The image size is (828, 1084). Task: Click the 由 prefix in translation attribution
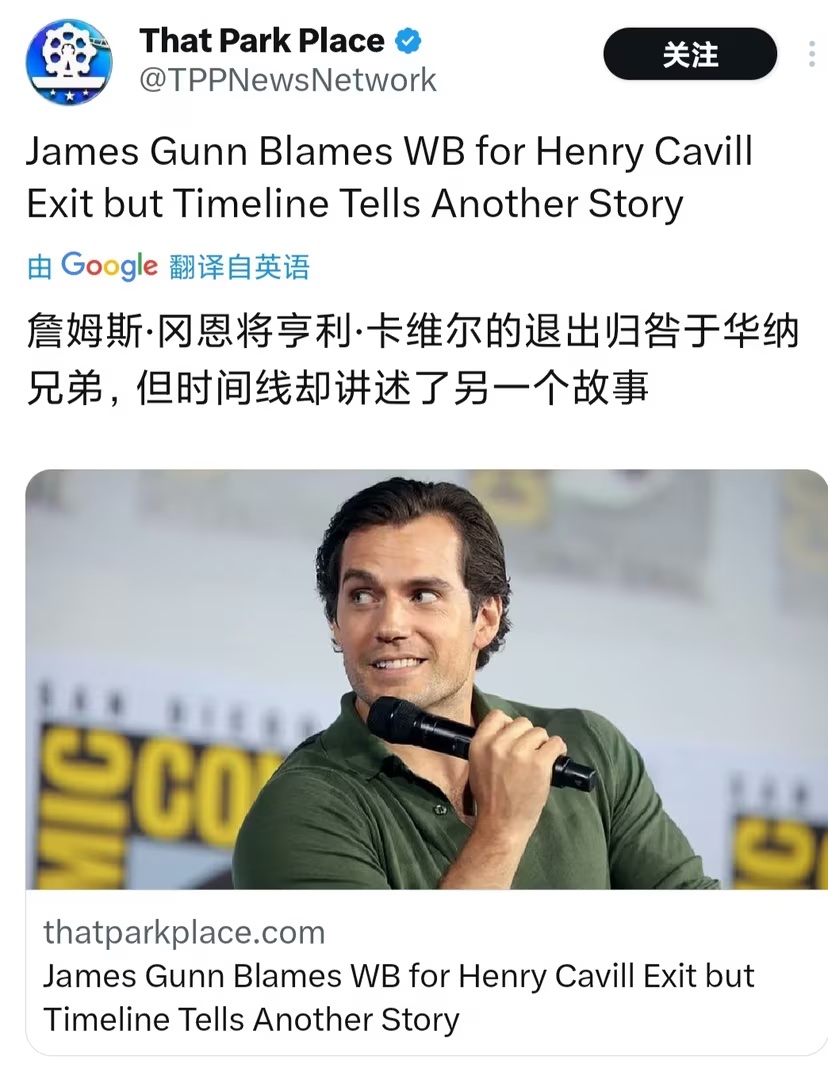point(39,267)
